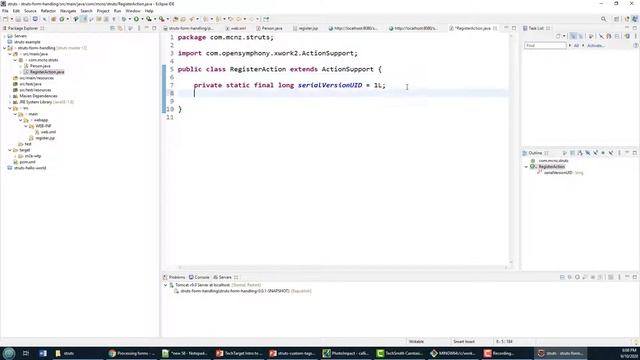Collapse the target folder

point(10,150)
